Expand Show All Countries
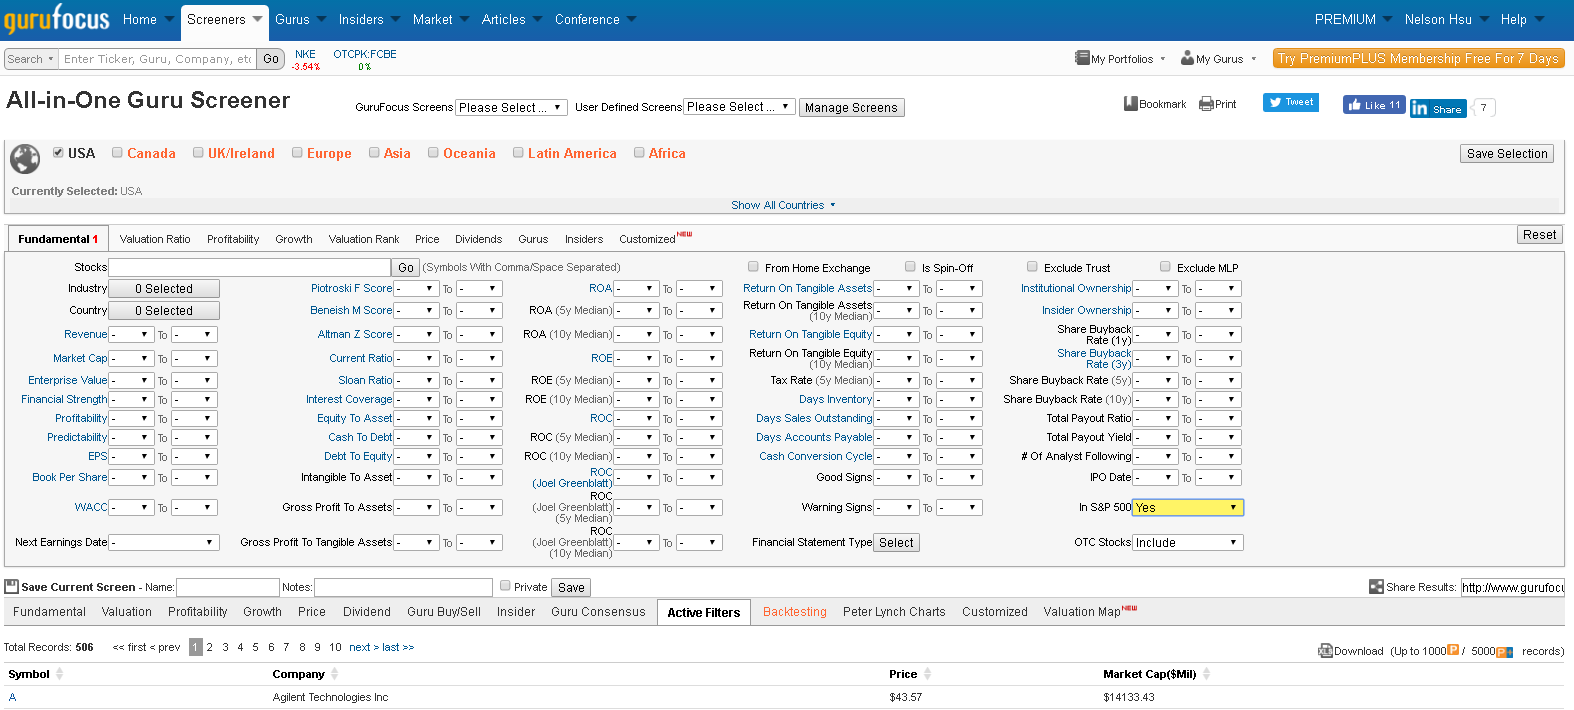The image size is (1574, 710). [783, 205]
